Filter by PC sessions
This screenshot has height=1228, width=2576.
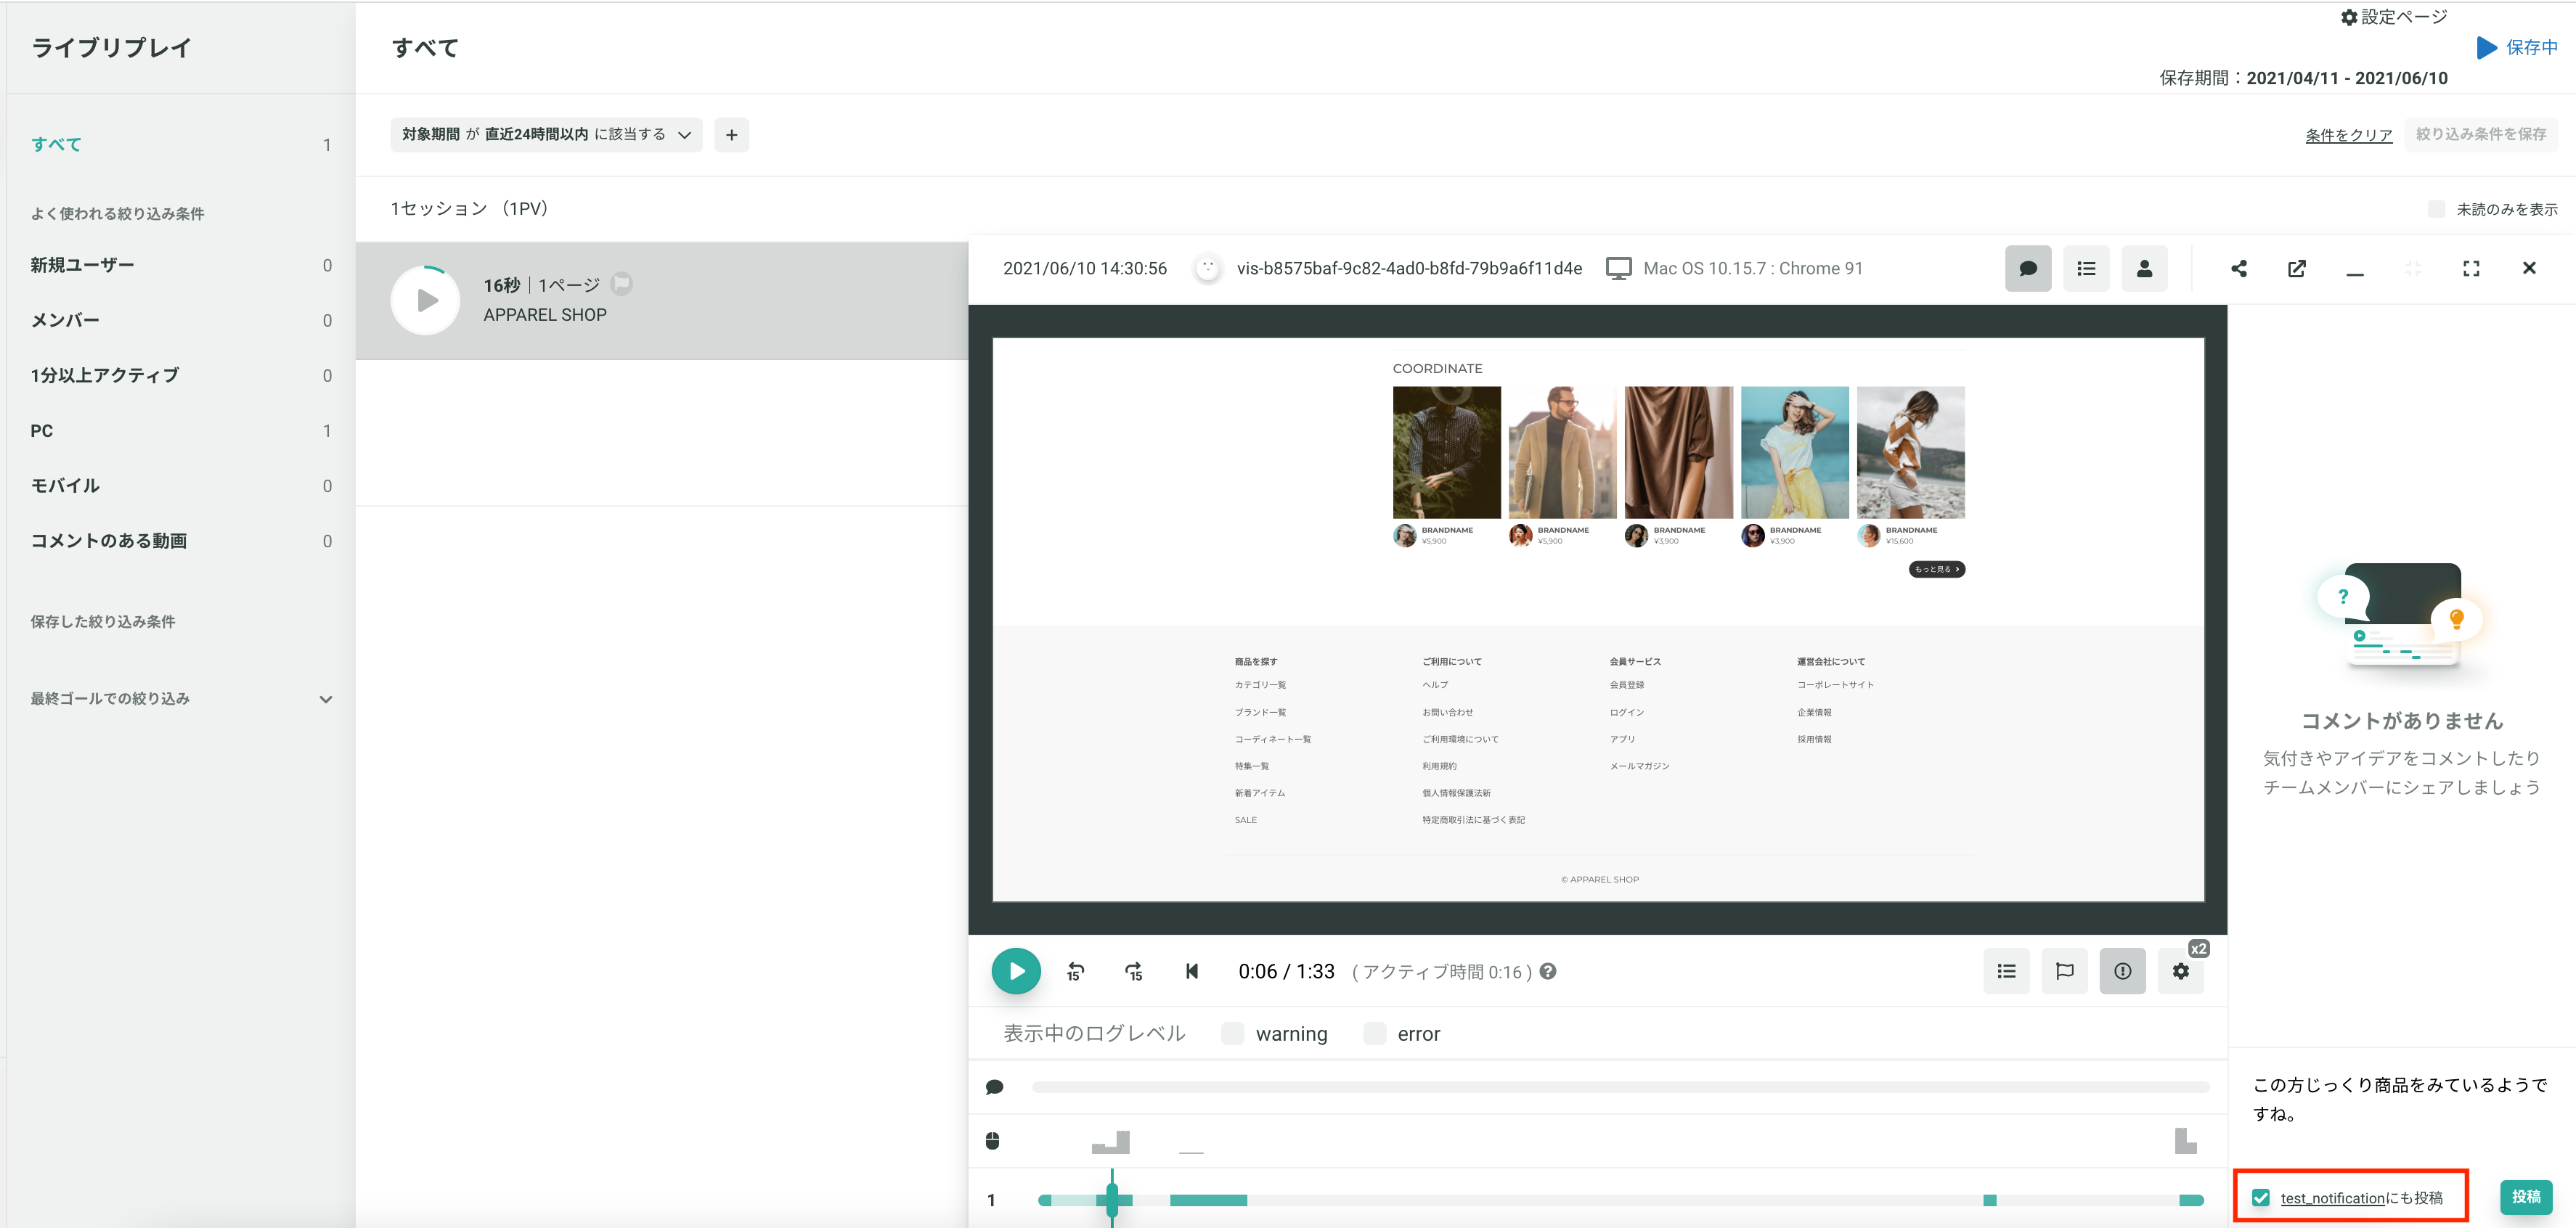(x=181, y=431)
